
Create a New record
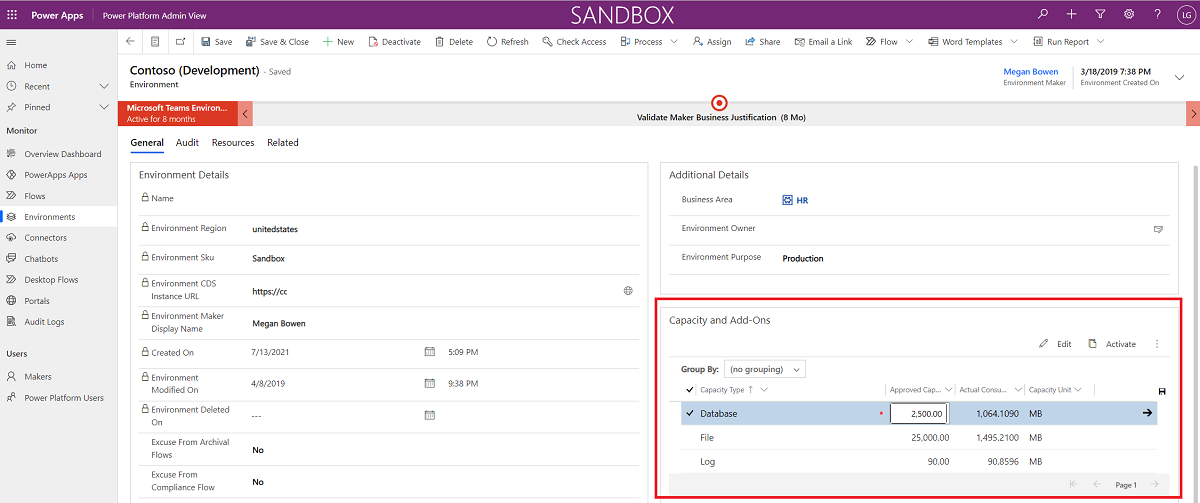click(x=338, y=42)
